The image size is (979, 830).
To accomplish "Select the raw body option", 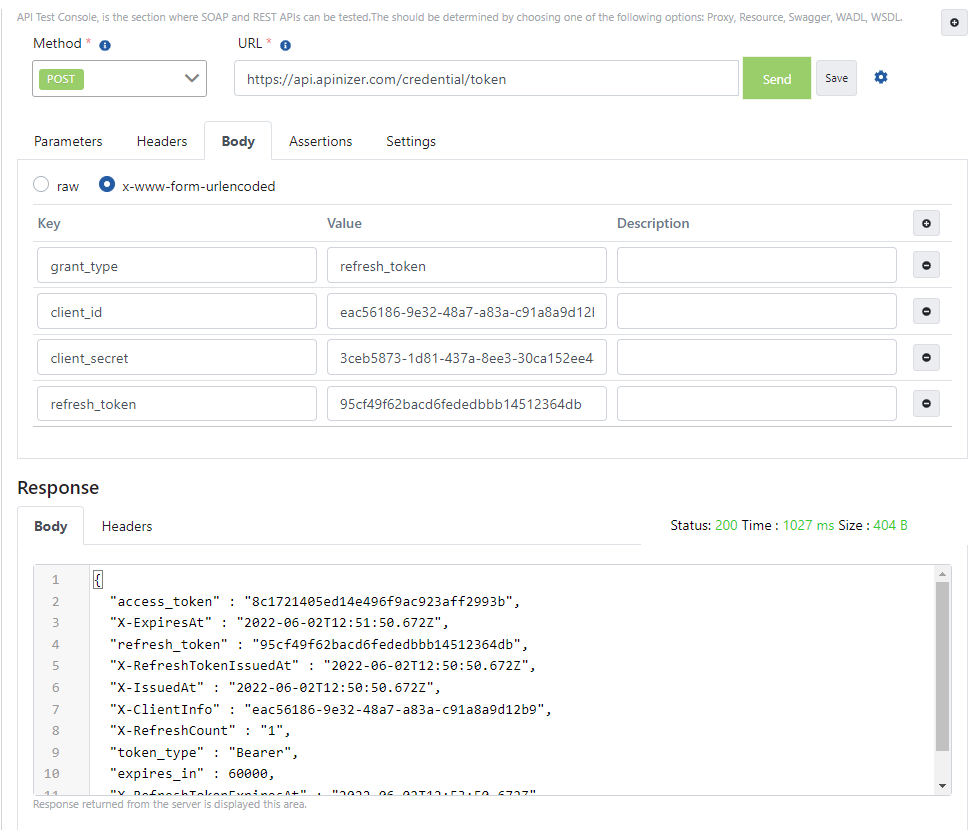I will (41, 185).
